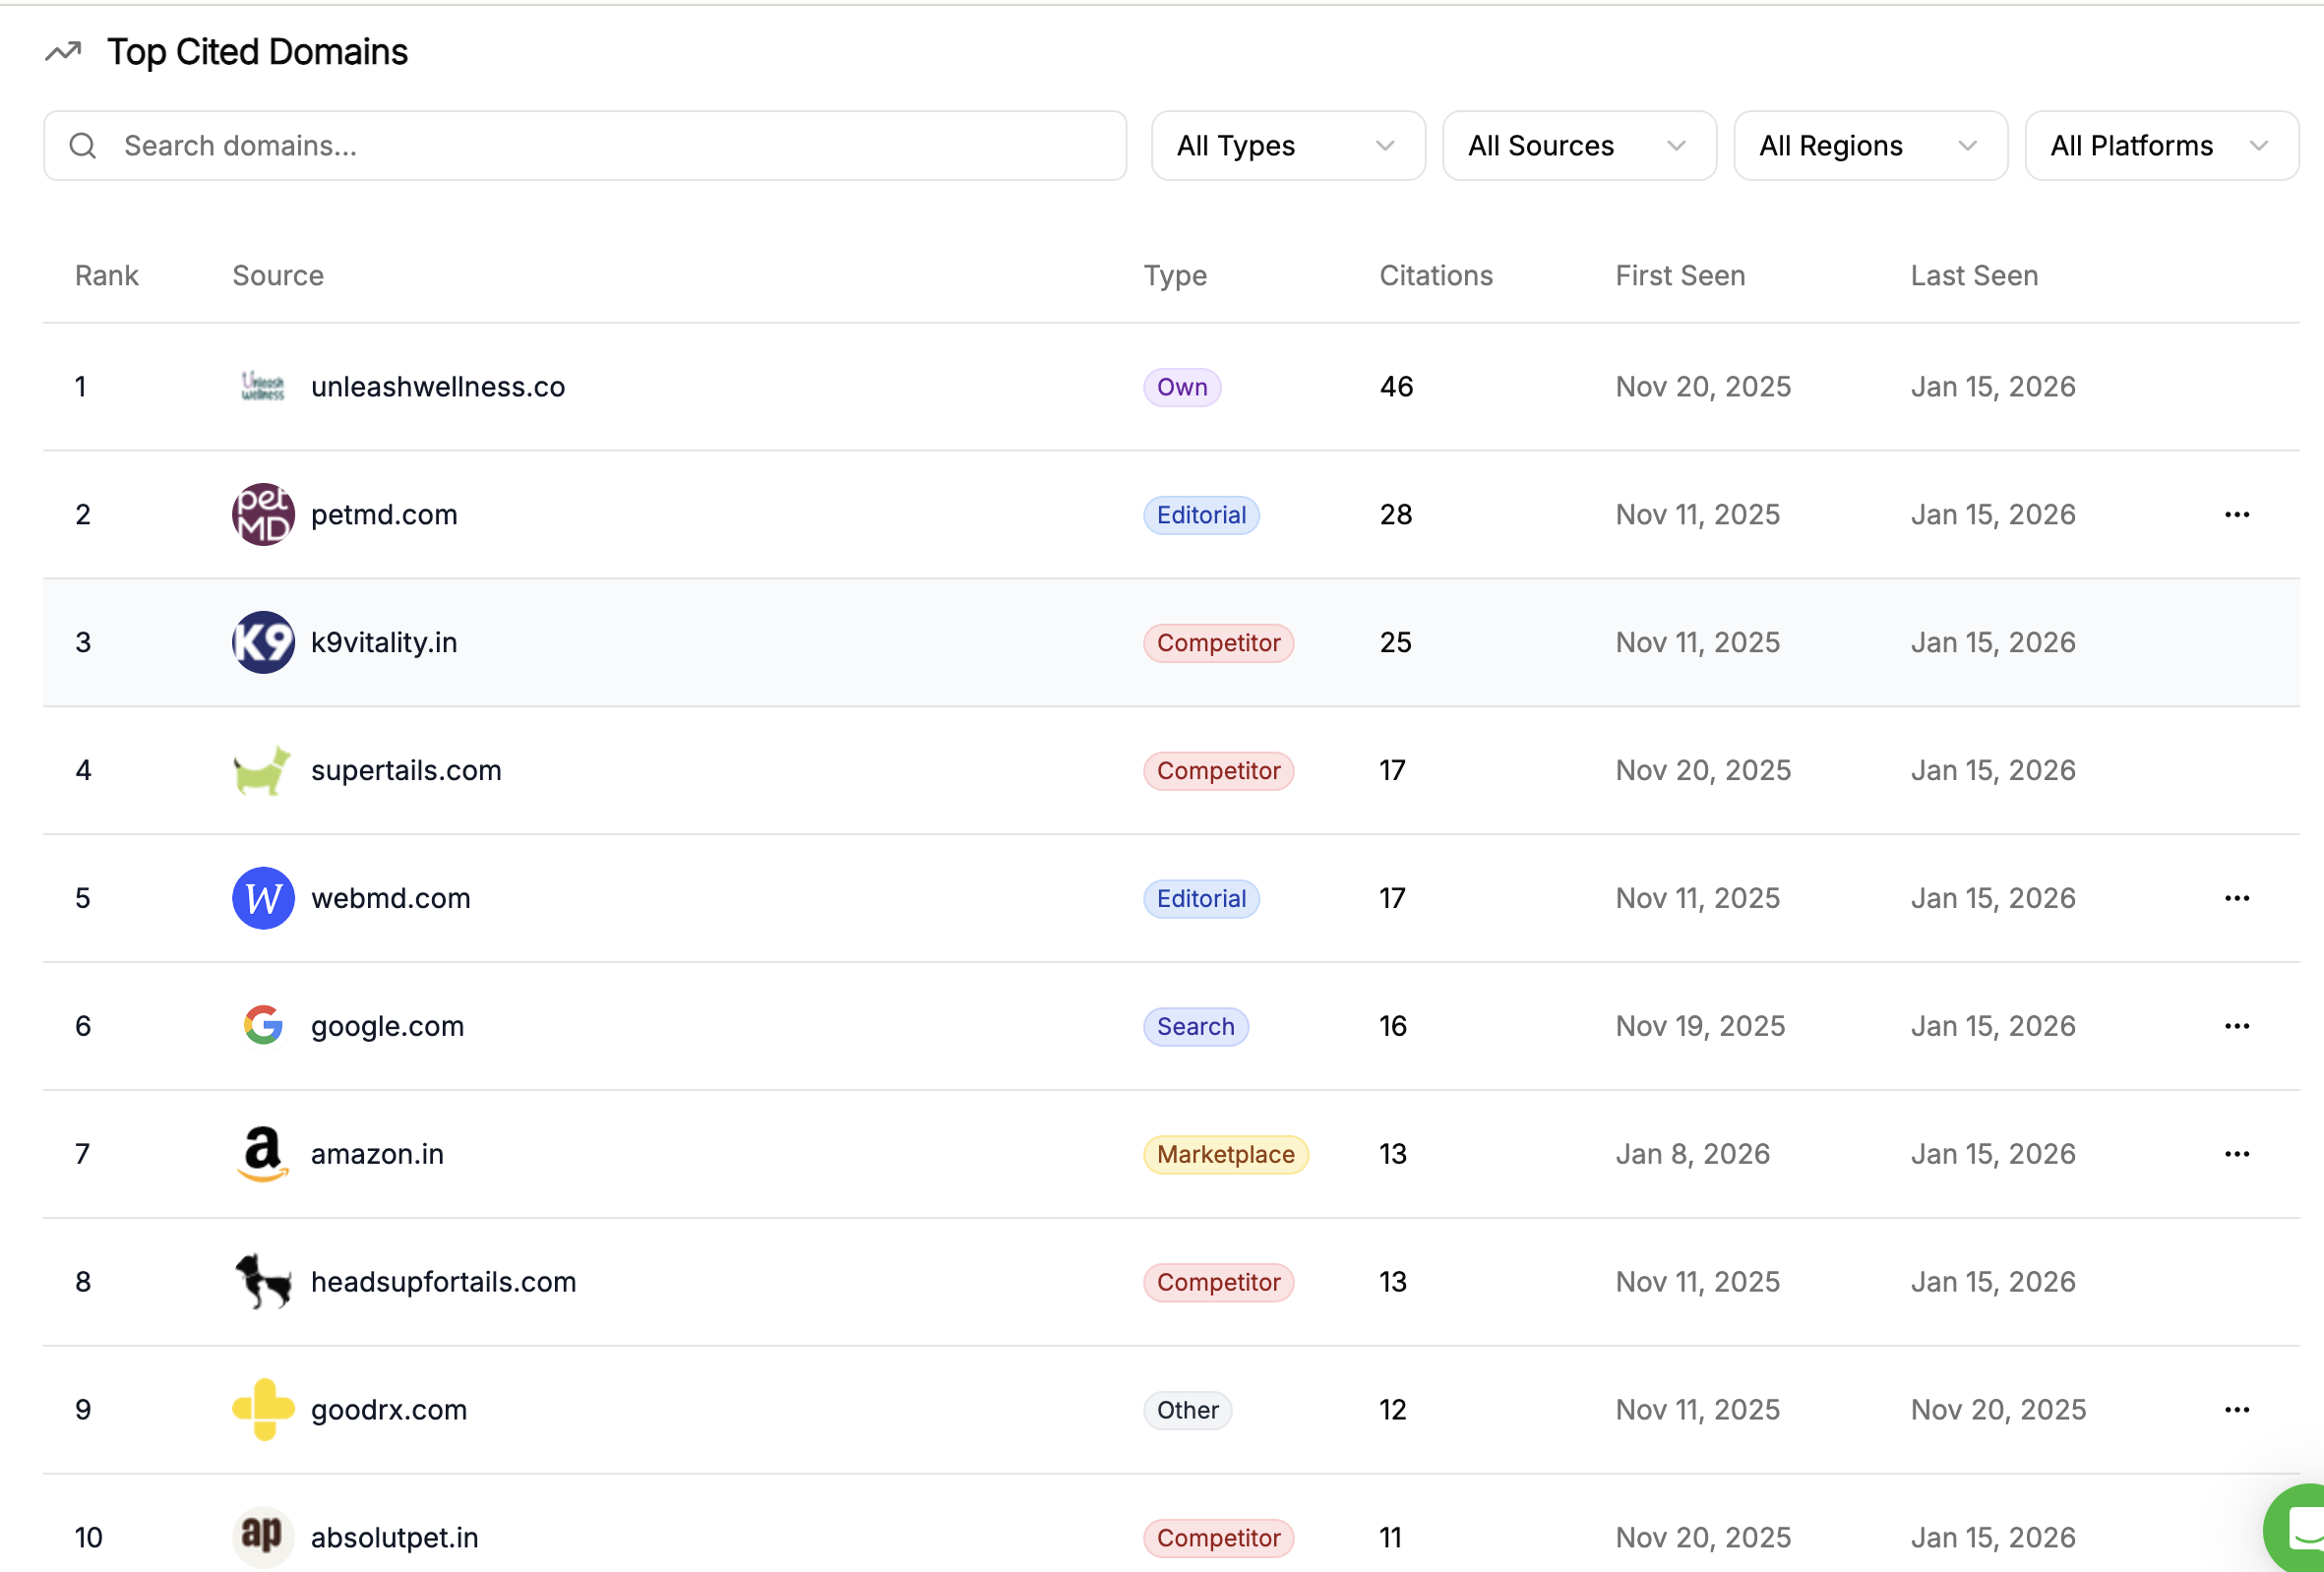Click the webmd.com W logo icon
The height and width of the screenshot is (1572, 2324).
[x=263, y=898]
